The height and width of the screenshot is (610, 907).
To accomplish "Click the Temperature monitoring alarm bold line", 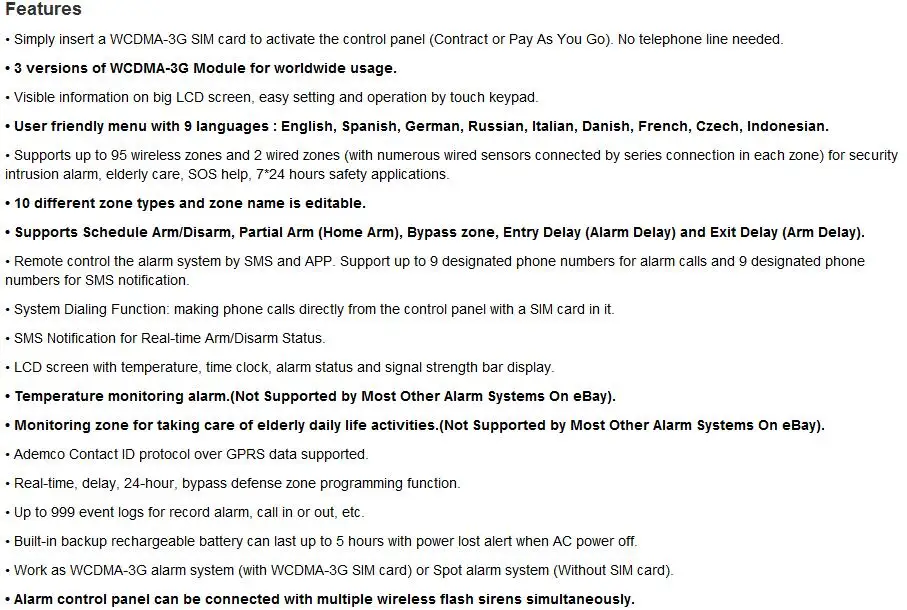I will tap(310, 396).
